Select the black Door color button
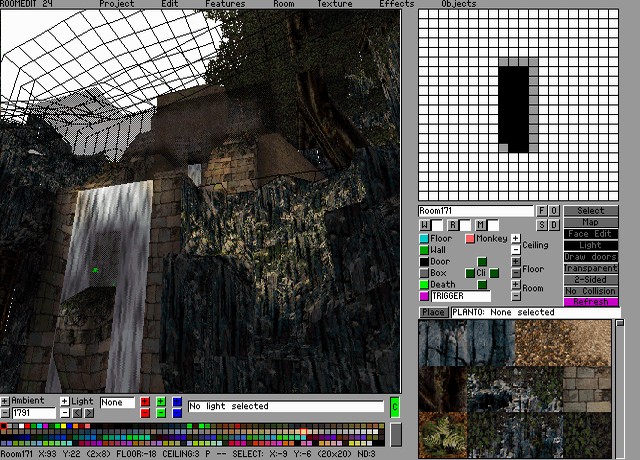This screenshot has width=640, height=460. point(424,262)
